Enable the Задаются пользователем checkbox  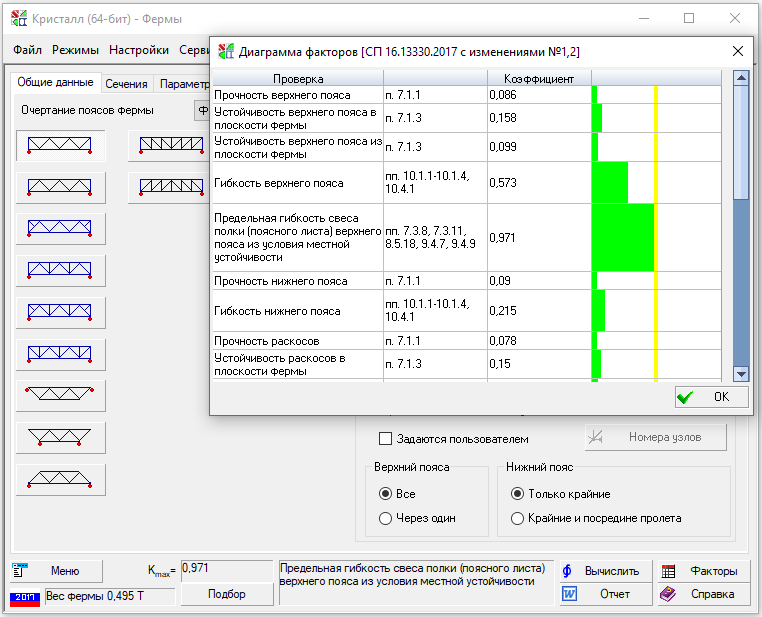pyautogui.click(x=386, y=438)
